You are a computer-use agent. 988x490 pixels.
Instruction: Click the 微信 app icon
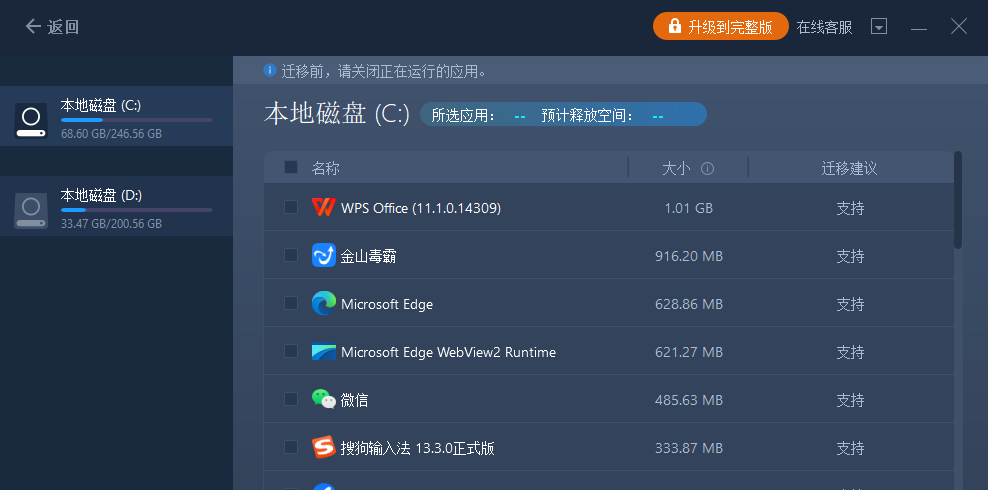[323, 399]
